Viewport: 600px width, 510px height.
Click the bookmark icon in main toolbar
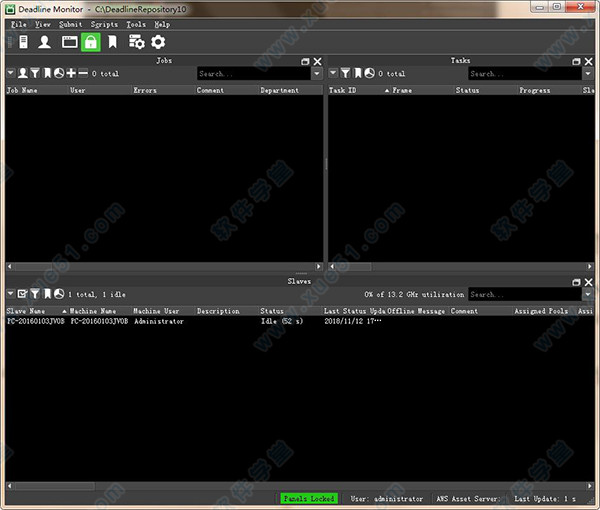(x=112, y=42)
